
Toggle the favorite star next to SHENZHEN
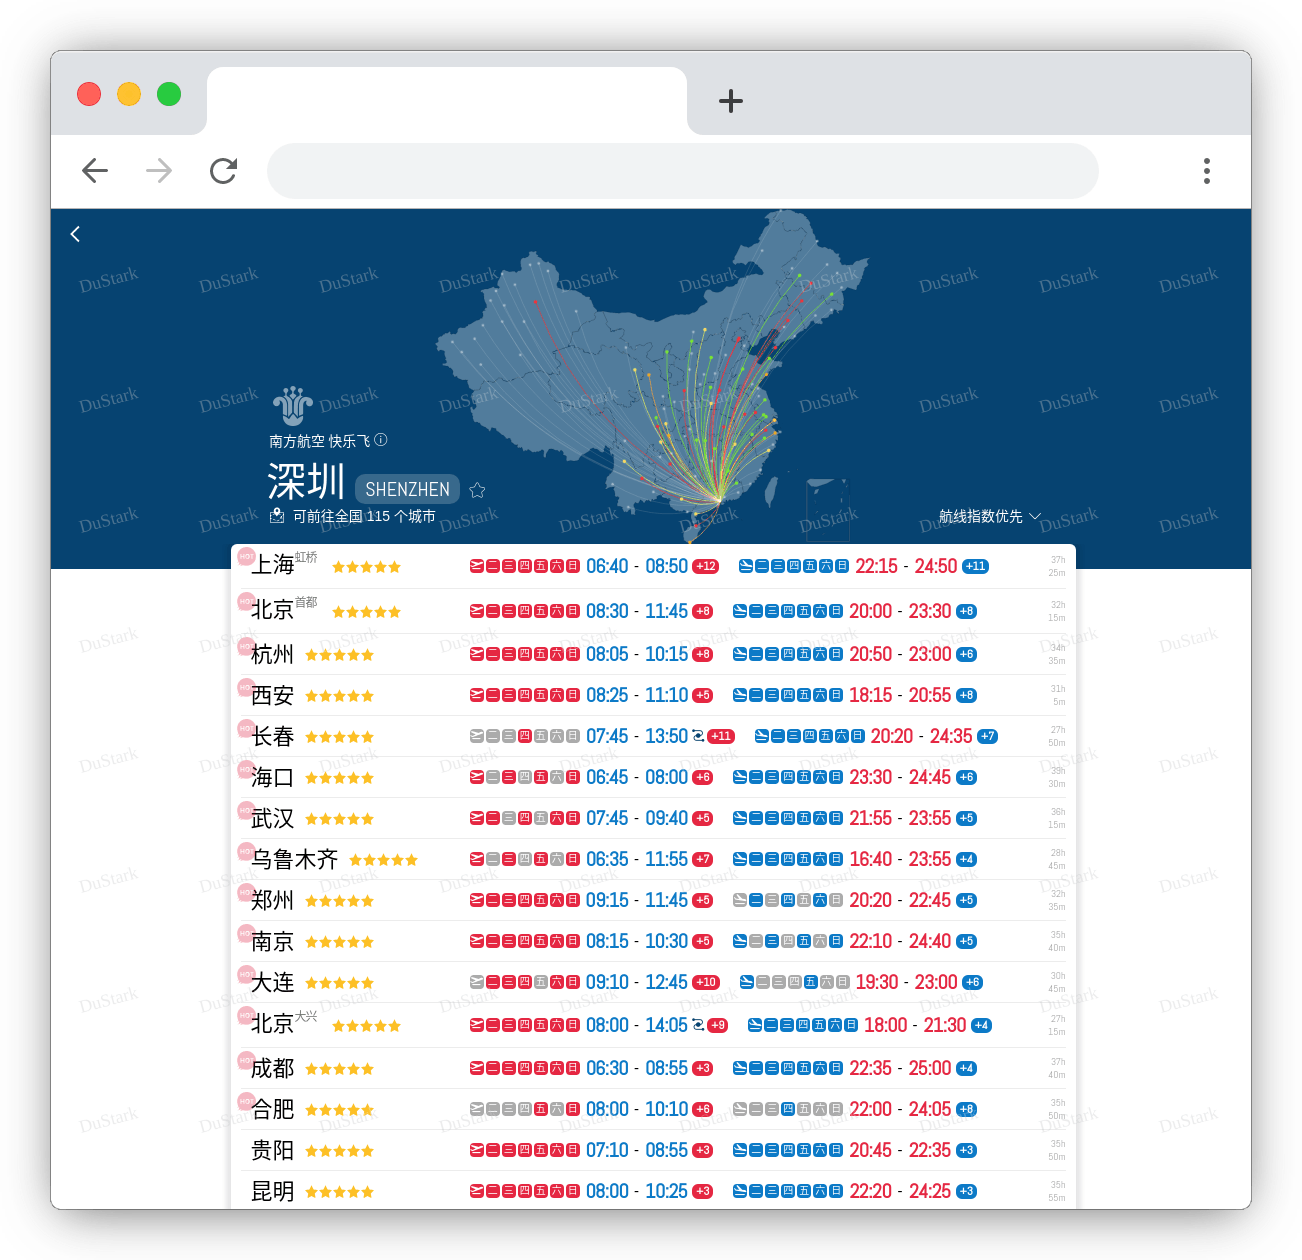click(x=477, y=490)
